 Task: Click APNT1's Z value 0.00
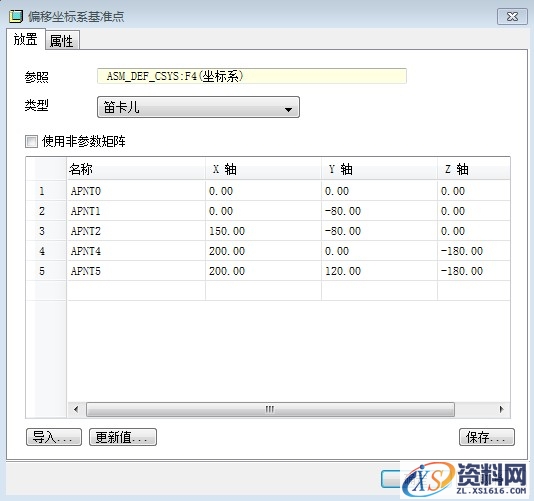(x=474, y=211)
